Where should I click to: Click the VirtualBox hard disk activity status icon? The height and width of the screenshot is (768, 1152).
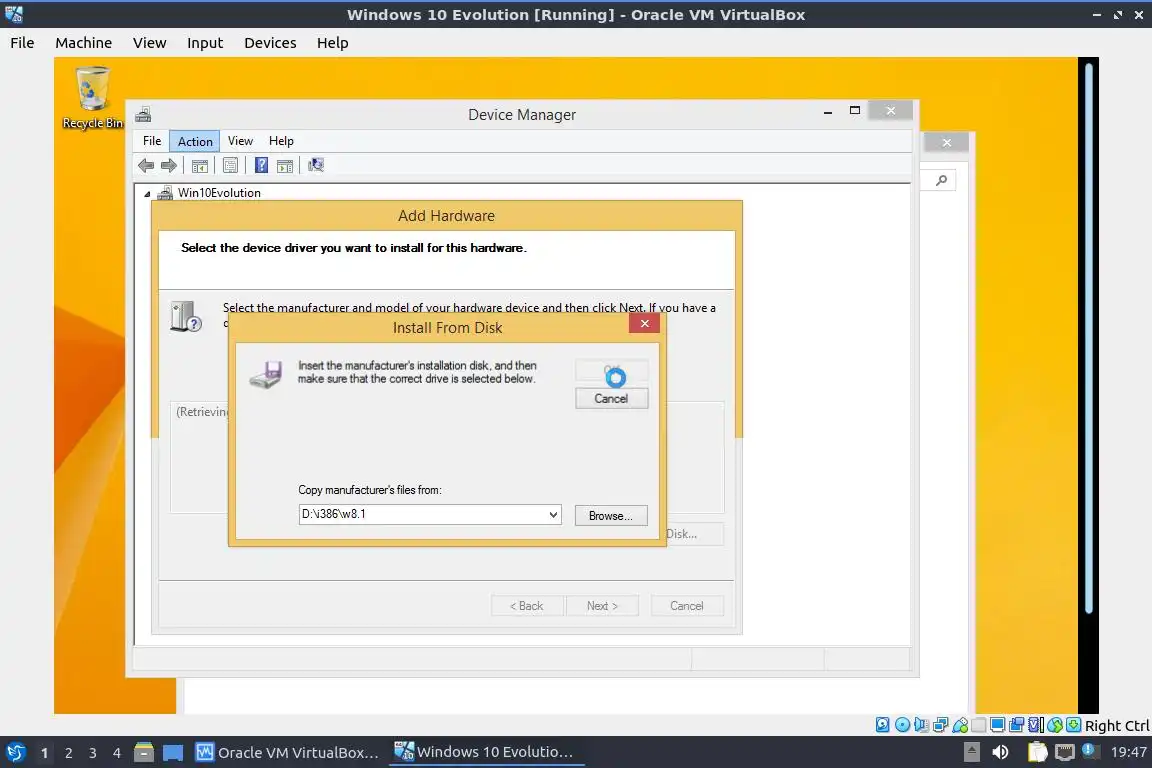882,725
